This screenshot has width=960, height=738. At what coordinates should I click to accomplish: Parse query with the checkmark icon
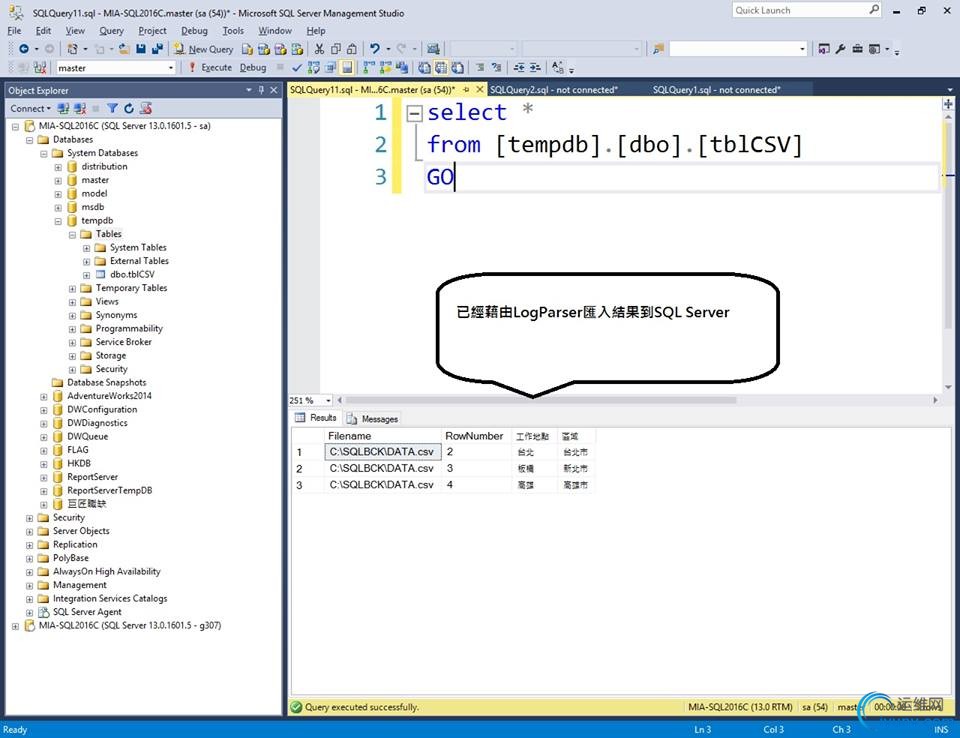[x=298, y=68]
